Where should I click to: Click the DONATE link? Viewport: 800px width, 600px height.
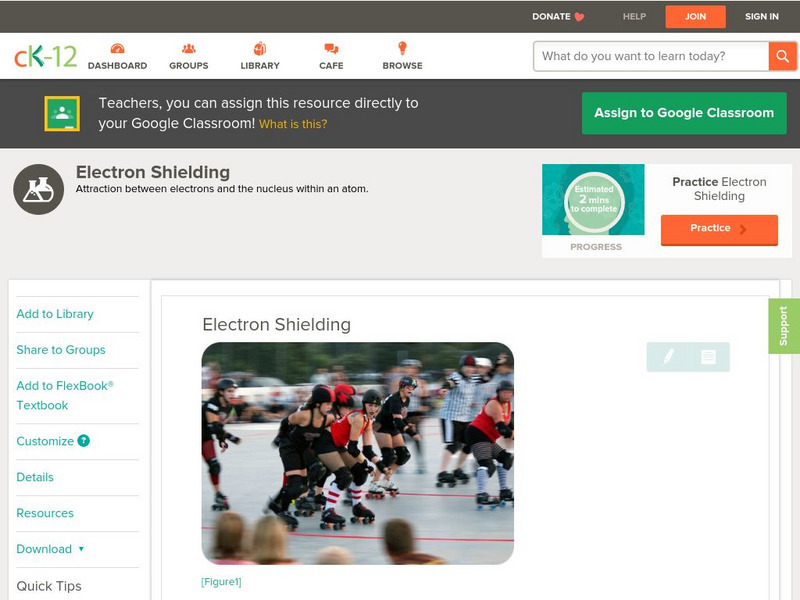pos(551,17)
